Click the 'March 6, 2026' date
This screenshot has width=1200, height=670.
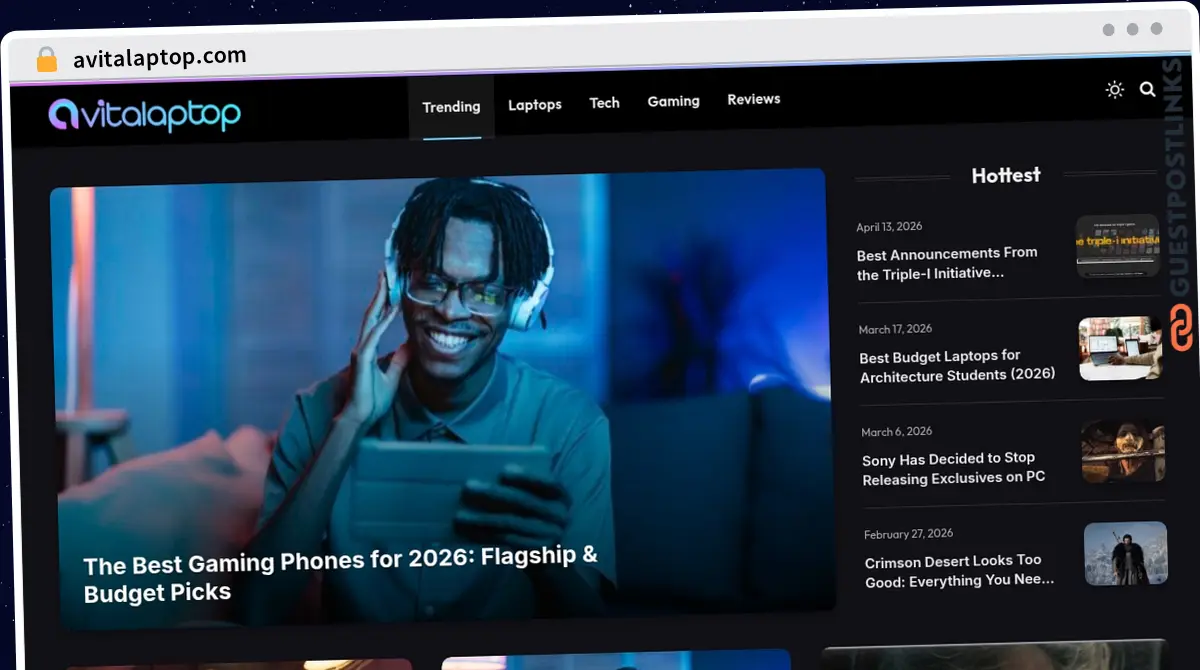(x=897, y=432)
